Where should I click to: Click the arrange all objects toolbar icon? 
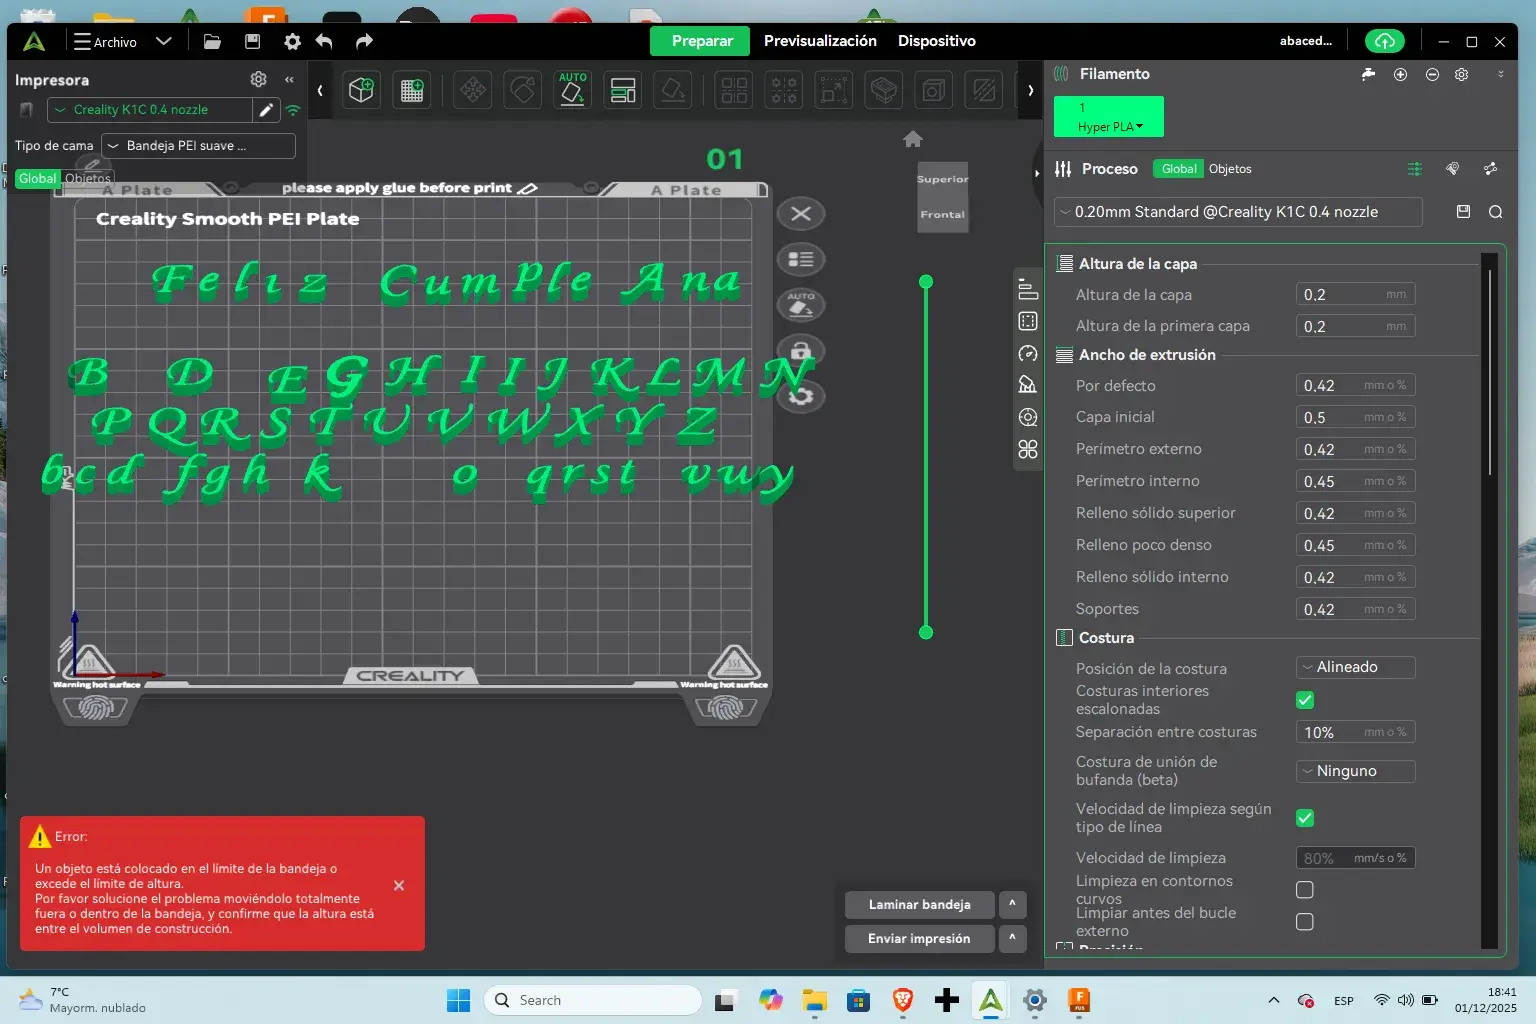623,90
